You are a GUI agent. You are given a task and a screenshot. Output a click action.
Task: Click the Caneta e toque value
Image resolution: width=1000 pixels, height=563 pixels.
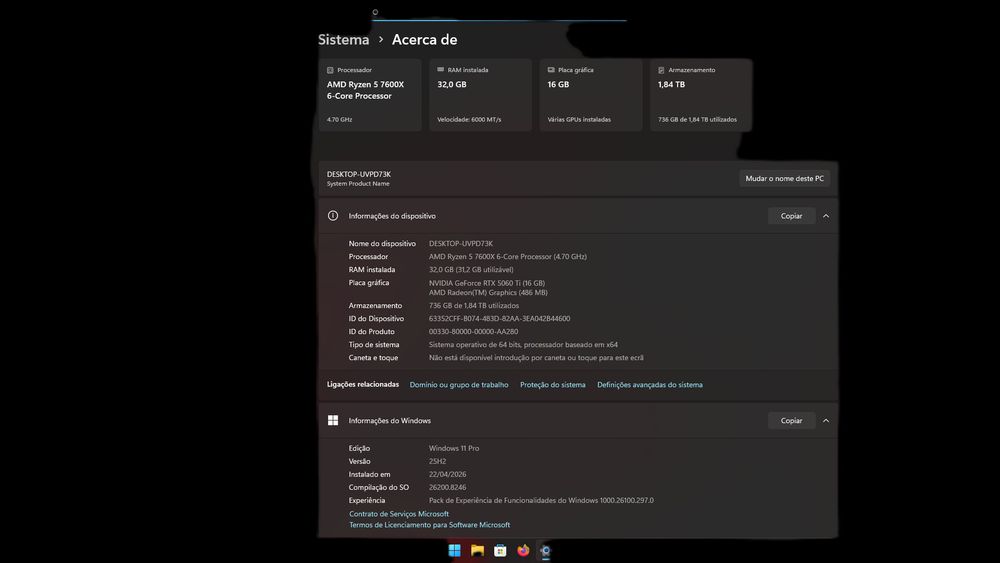[536, 358]
